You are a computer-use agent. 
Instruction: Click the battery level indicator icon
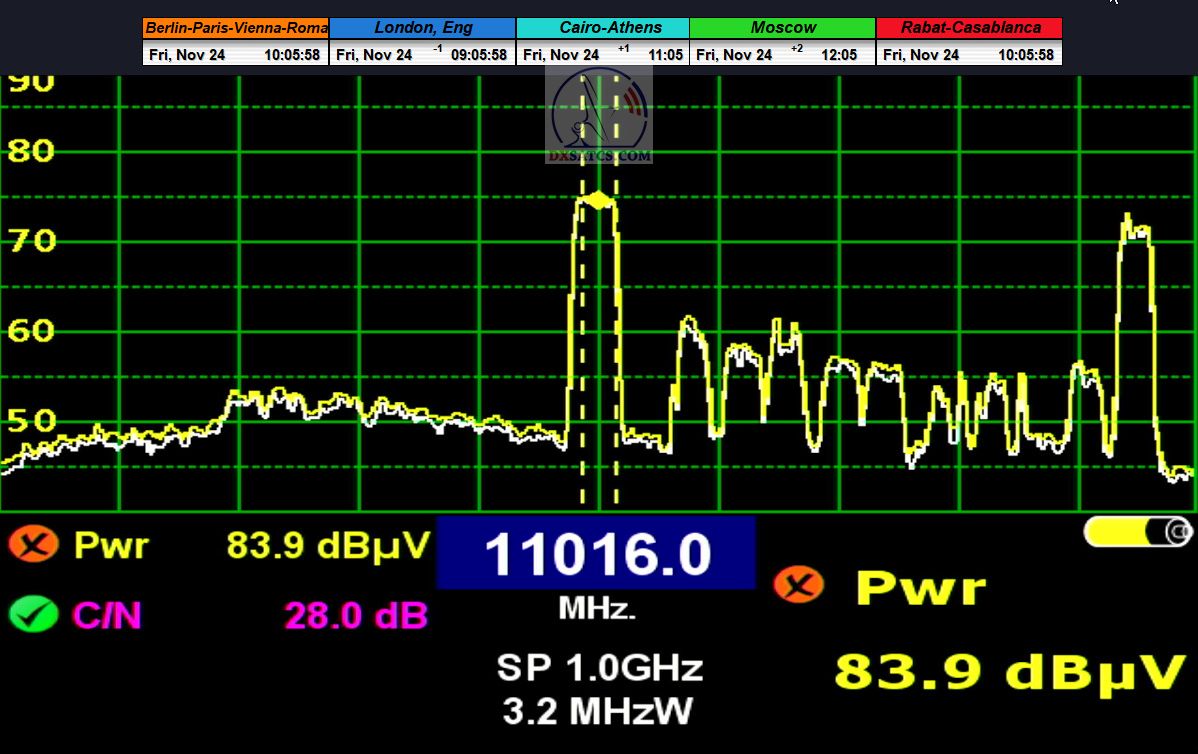click(1137, 532)
